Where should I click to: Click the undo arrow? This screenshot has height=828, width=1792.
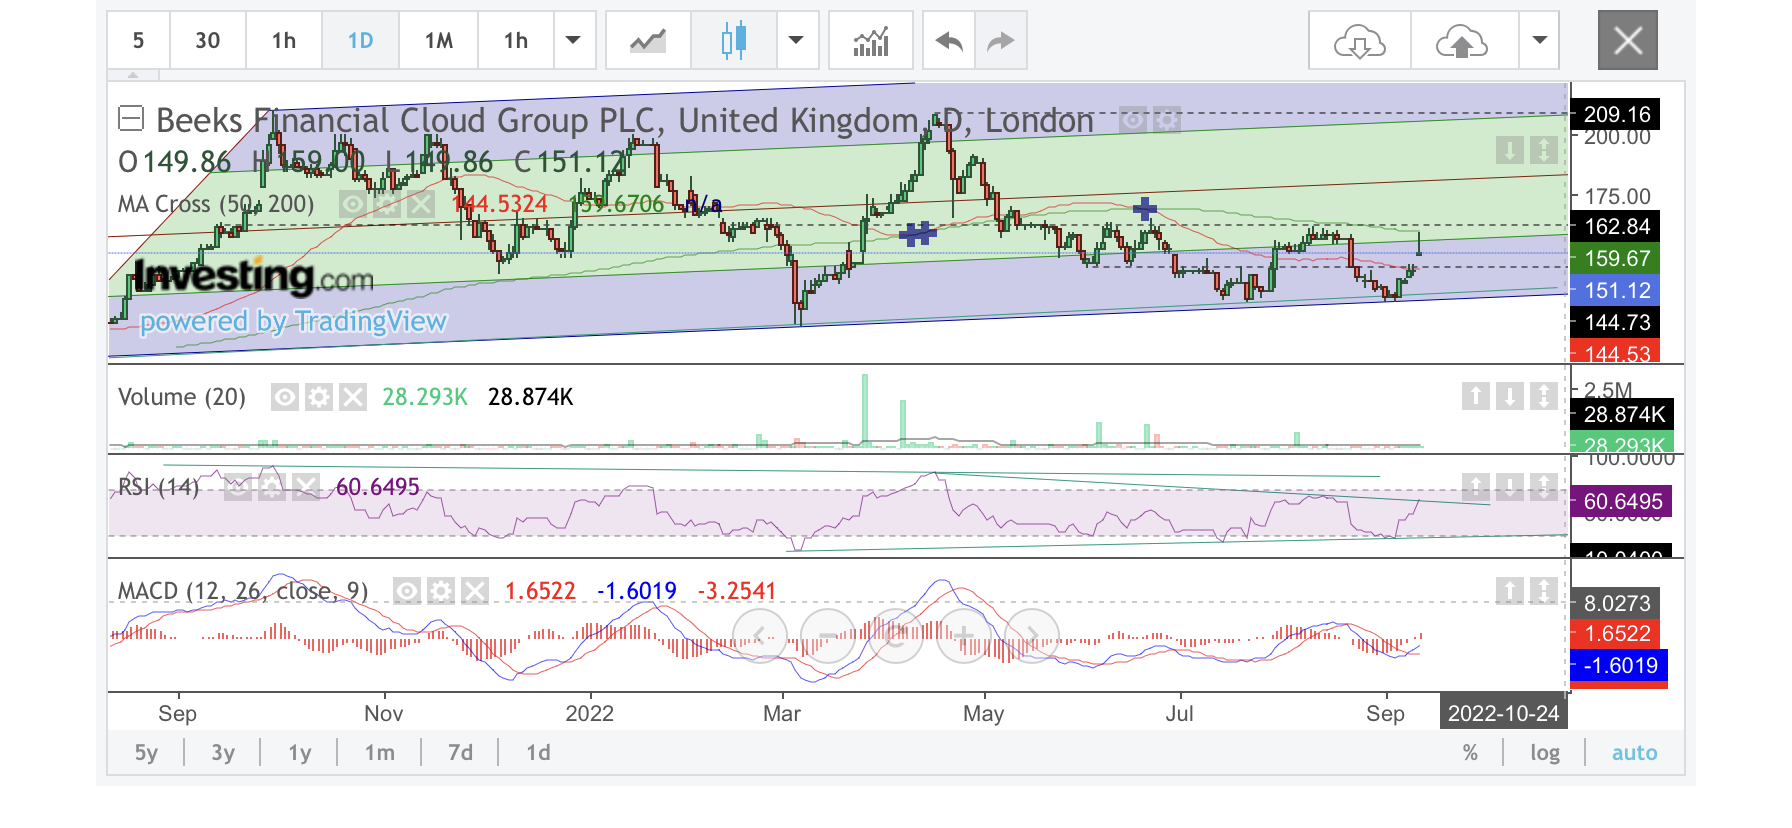pos(949,41)
